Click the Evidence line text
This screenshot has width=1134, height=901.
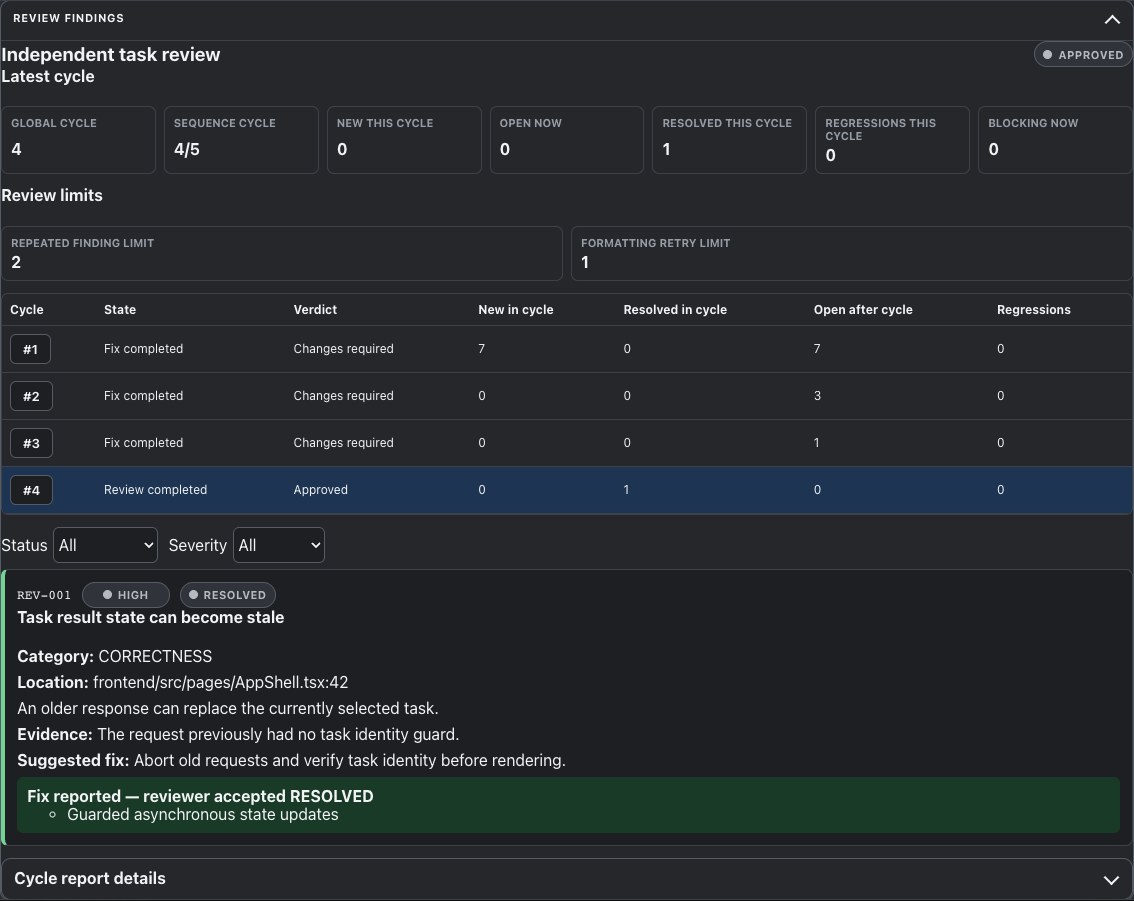[x=238, y=735]
